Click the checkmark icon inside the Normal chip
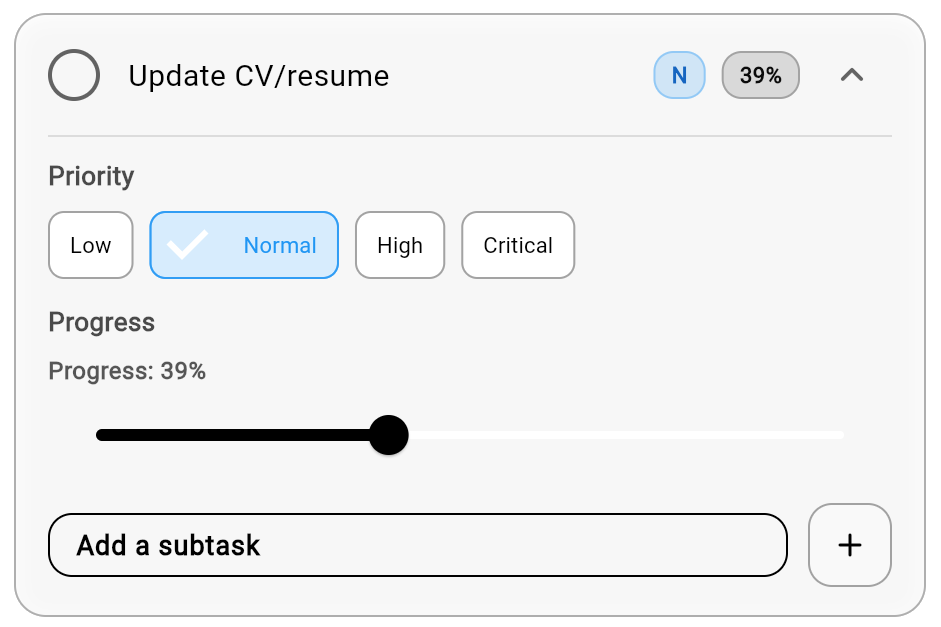This screenshot has height=627, width=941. tap(187, 245)
